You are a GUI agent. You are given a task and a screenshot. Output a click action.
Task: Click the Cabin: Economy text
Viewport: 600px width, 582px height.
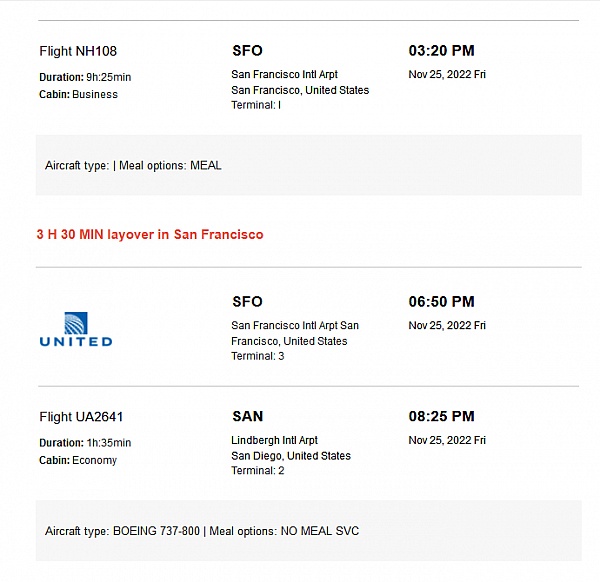click(78, 460)
